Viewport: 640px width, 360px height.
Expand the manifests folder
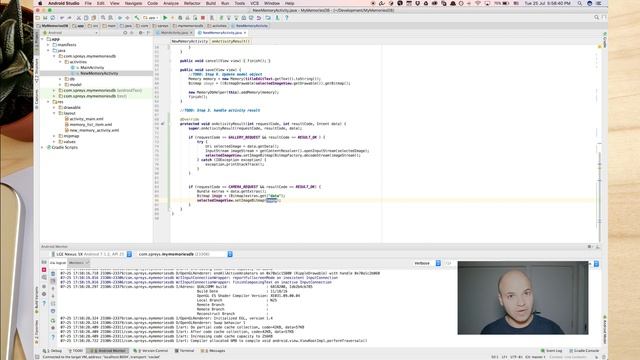[x=49, y=45]
